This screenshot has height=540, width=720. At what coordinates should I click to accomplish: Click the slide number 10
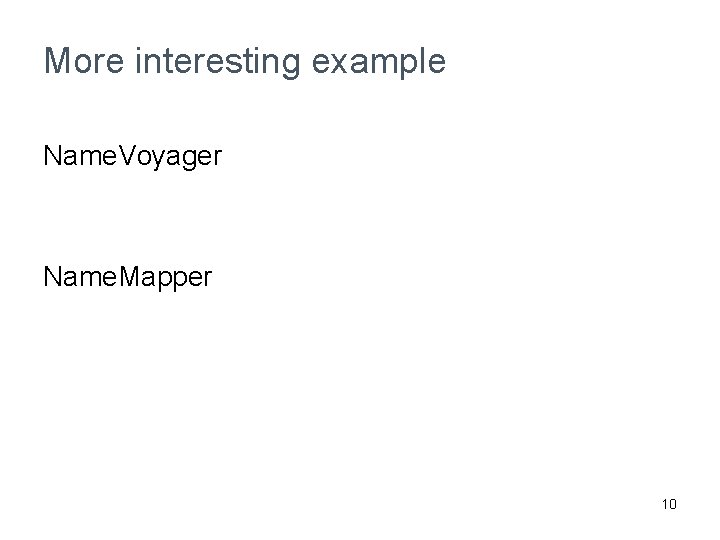669,504
